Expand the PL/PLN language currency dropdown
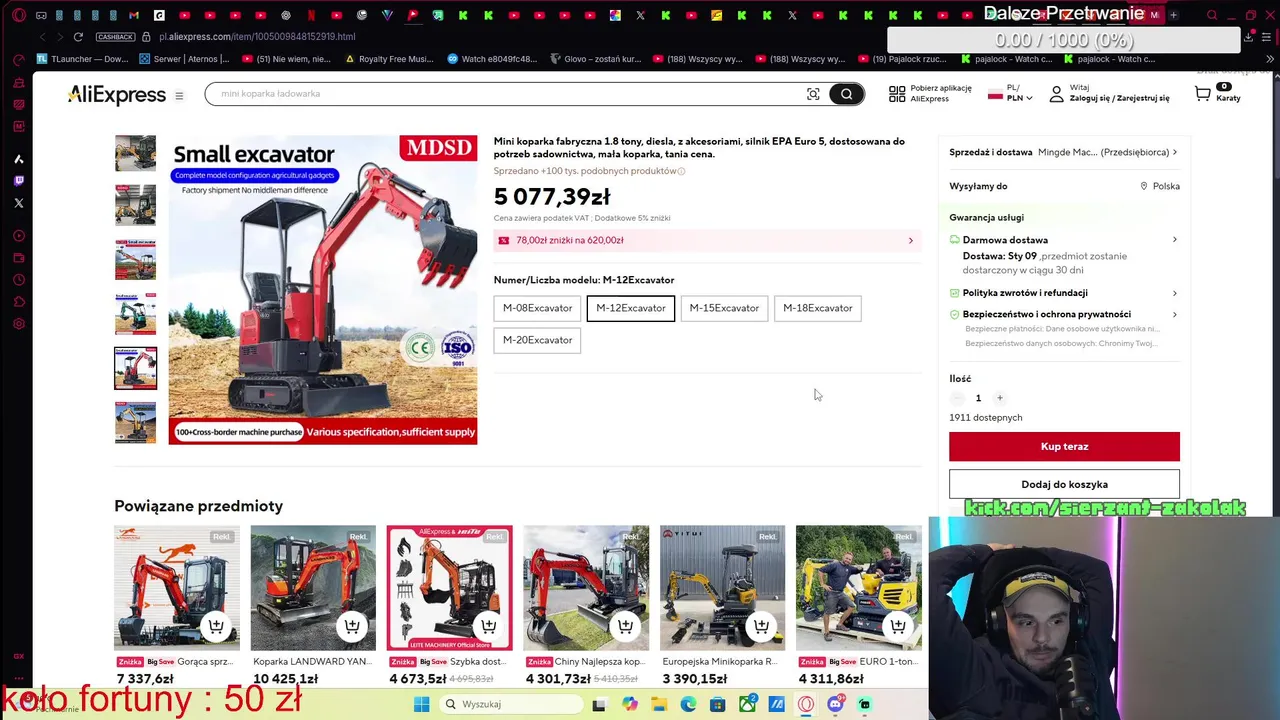Viewport: 1280px width, 720px height. click(1011, 94)
